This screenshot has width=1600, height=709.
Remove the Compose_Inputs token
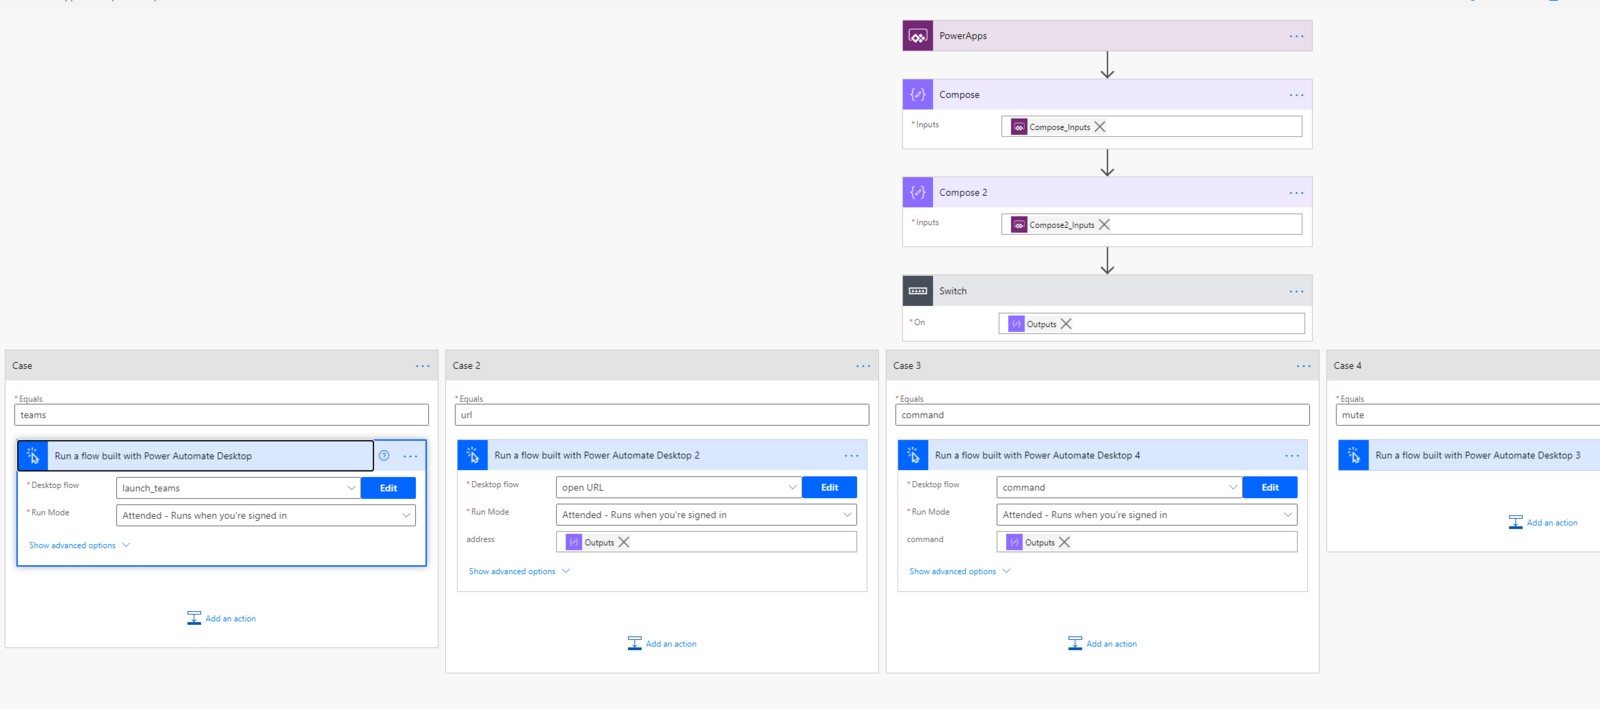tap(1100, 127)
